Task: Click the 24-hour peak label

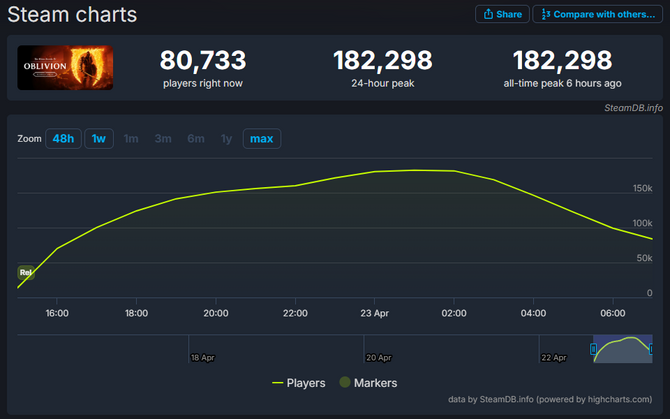Action: [383, 83]
